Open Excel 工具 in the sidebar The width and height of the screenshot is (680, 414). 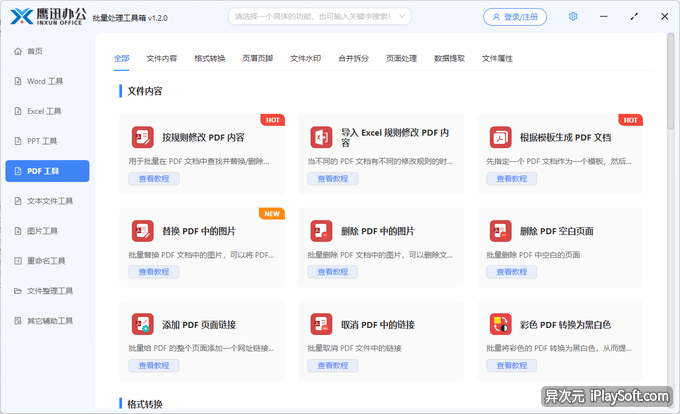point(47,111)
